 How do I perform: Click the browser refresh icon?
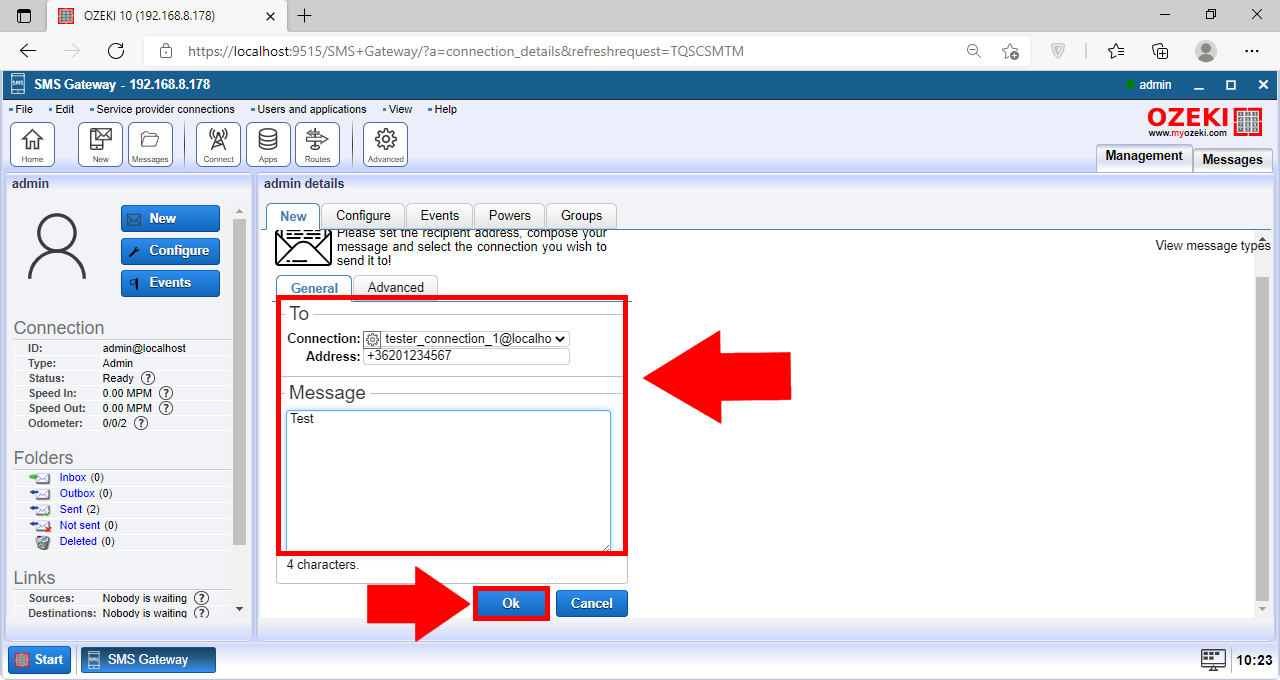point(116,51)
